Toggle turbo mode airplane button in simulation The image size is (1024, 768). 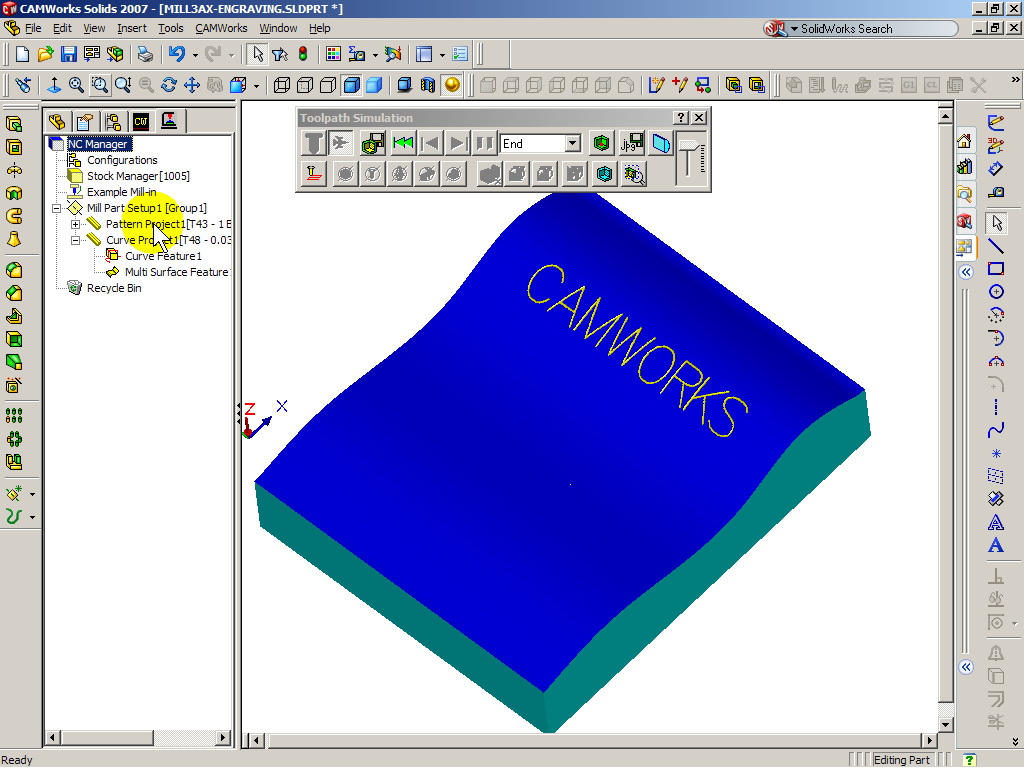coord(340,143)
